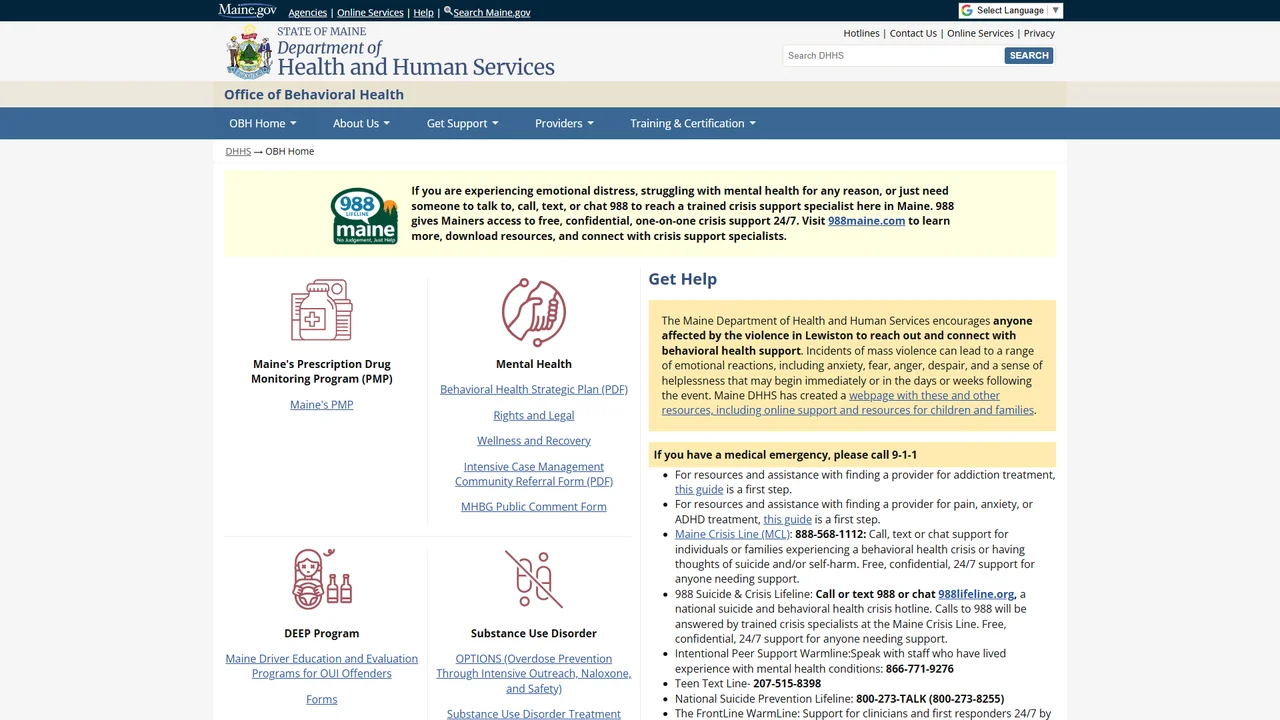Open MHBG Public Comment Form link
The height and width of the screenshot is (720, 1280).
tap(534, 507)
